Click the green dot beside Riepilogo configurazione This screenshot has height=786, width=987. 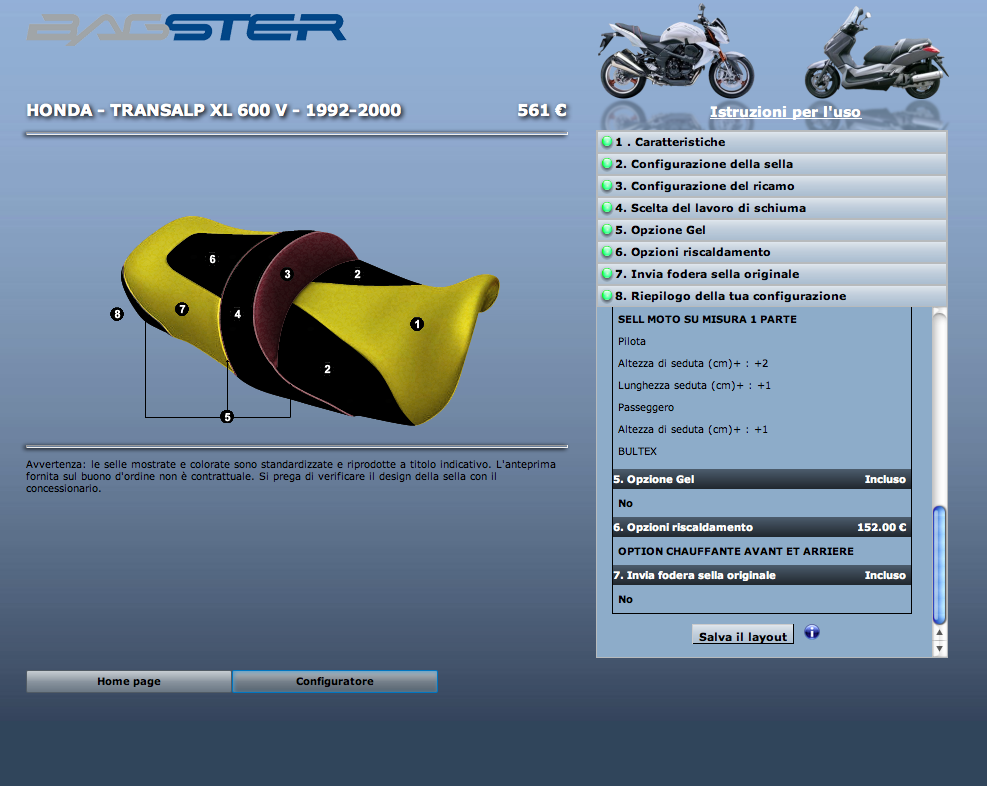point(607,296)
